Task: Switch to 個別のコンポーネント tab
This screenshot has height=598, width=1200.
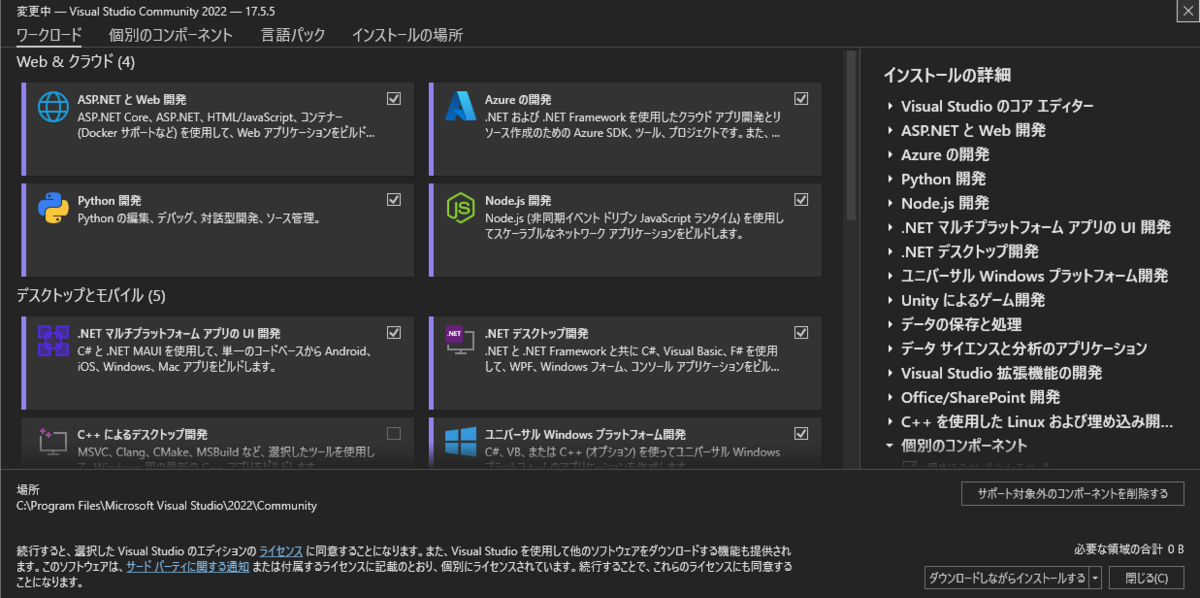Action: [171, 35]
